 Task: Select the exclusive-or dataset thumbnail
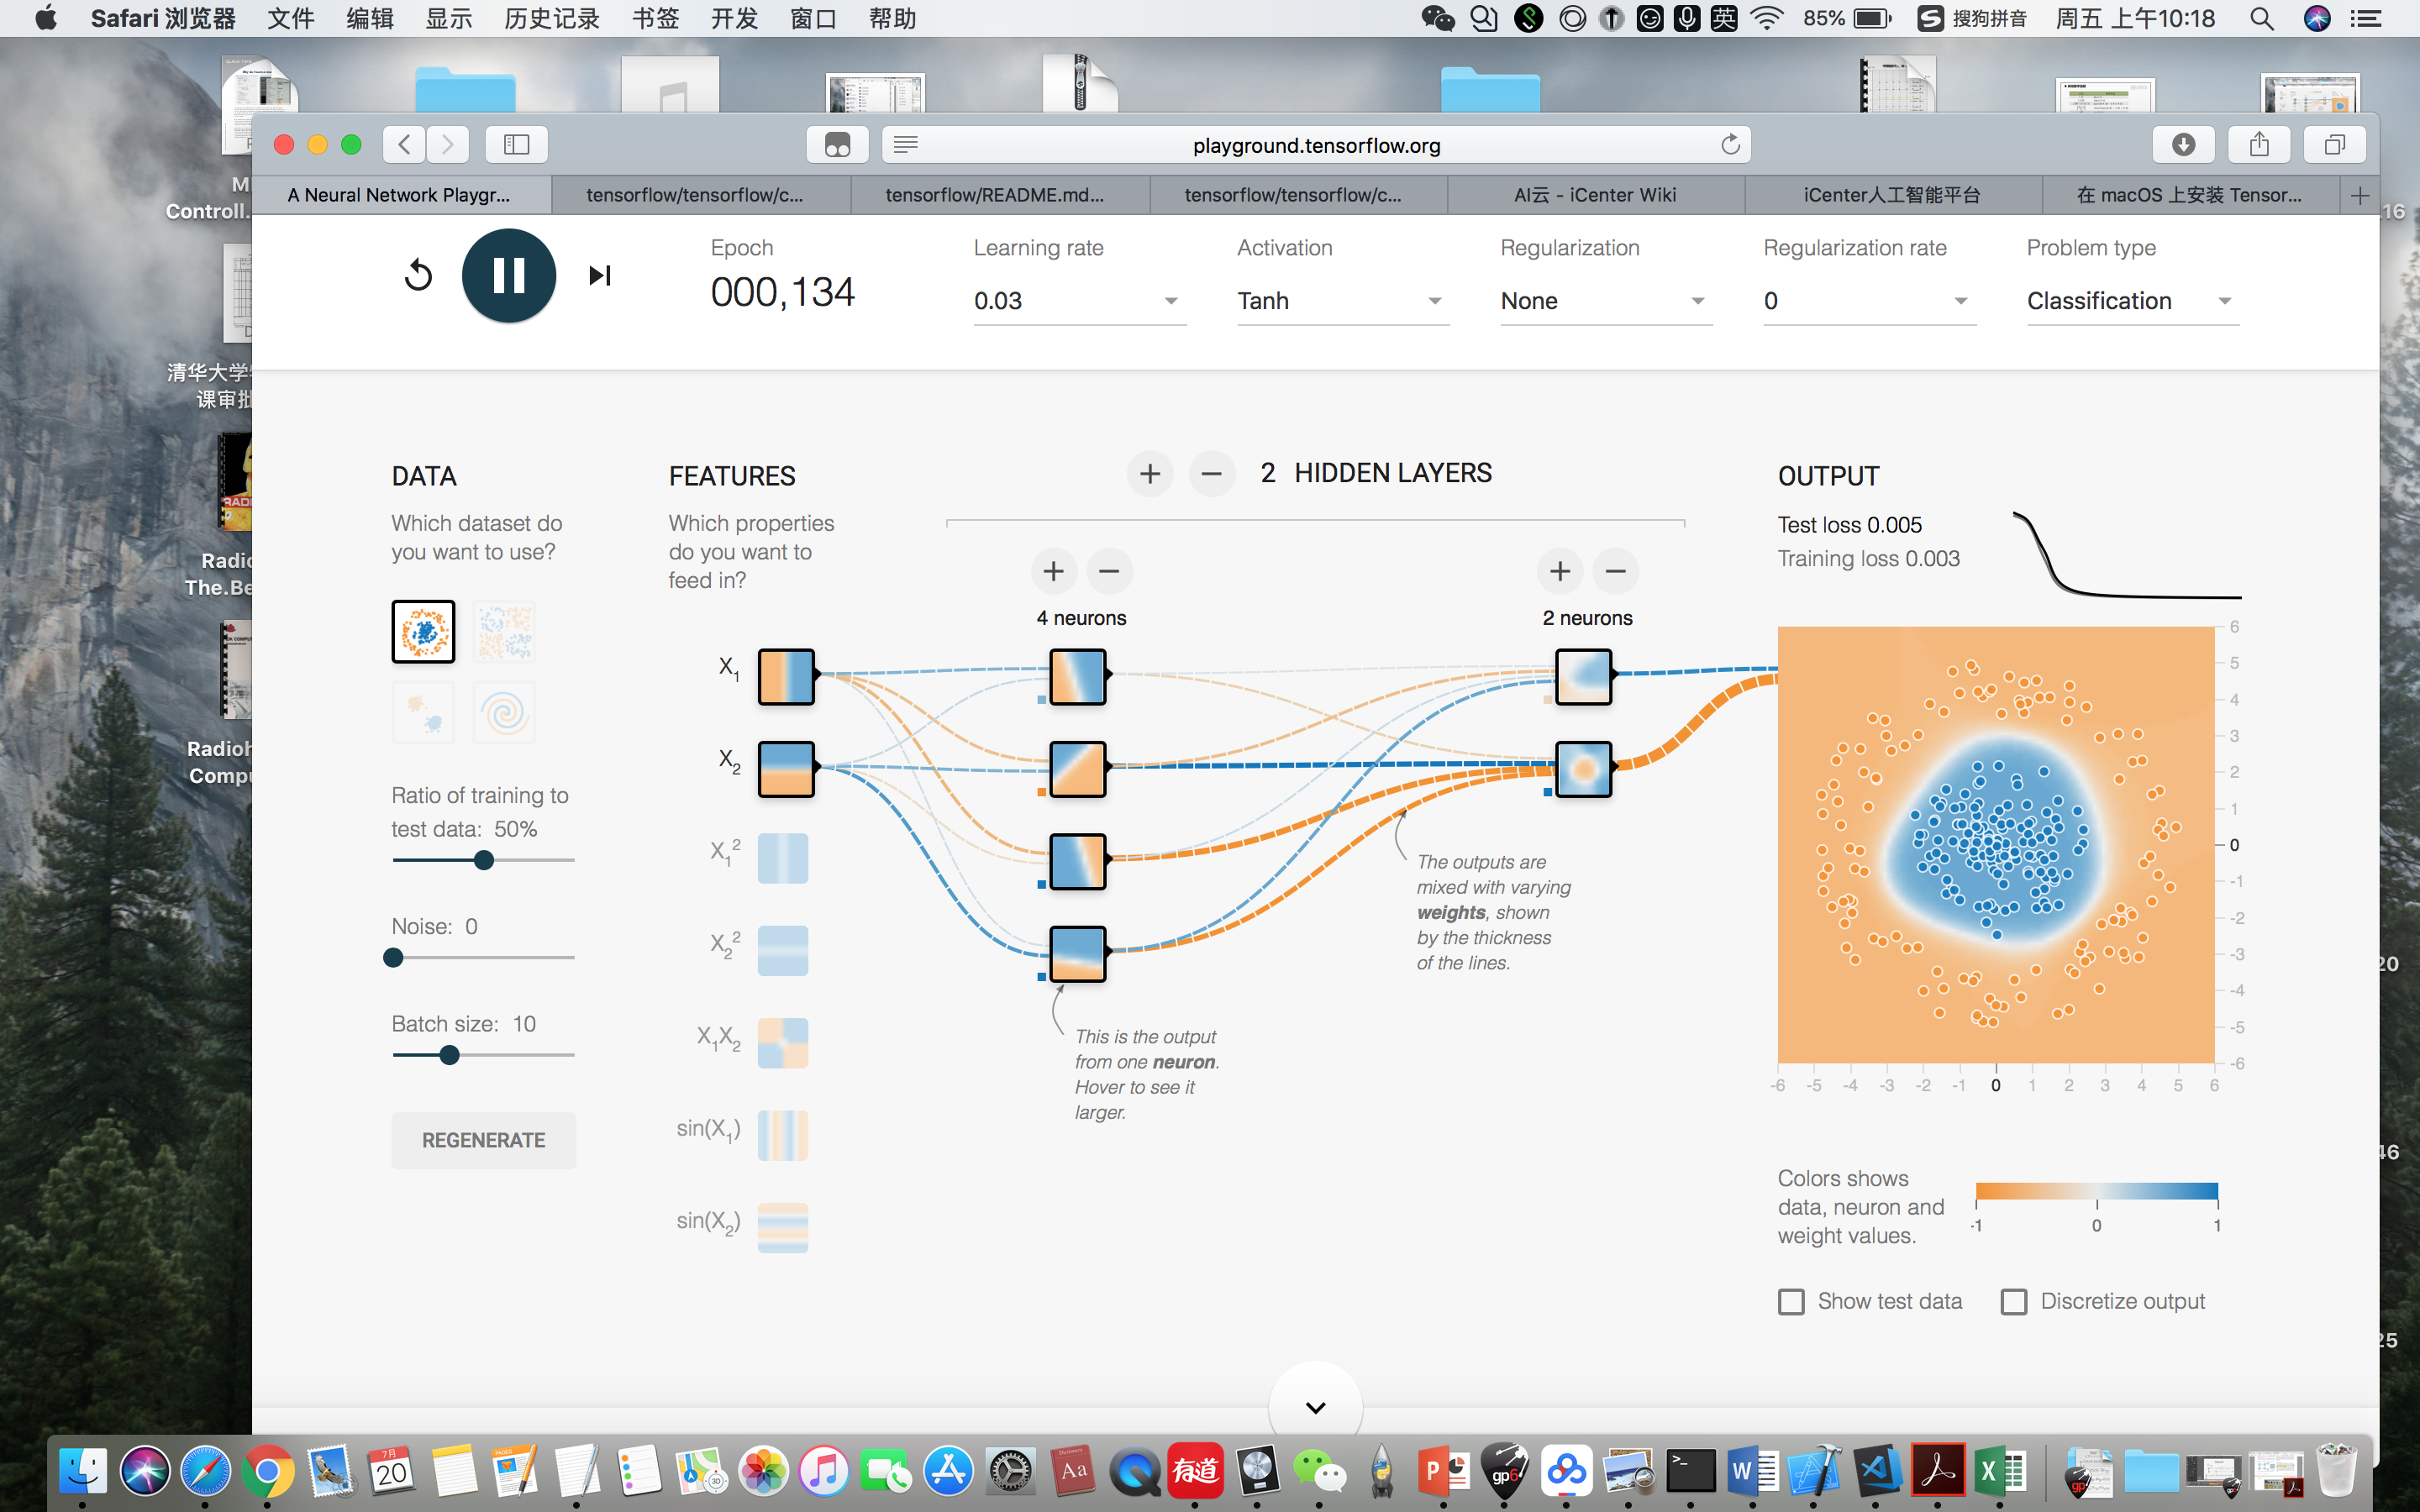pos(504,631)
